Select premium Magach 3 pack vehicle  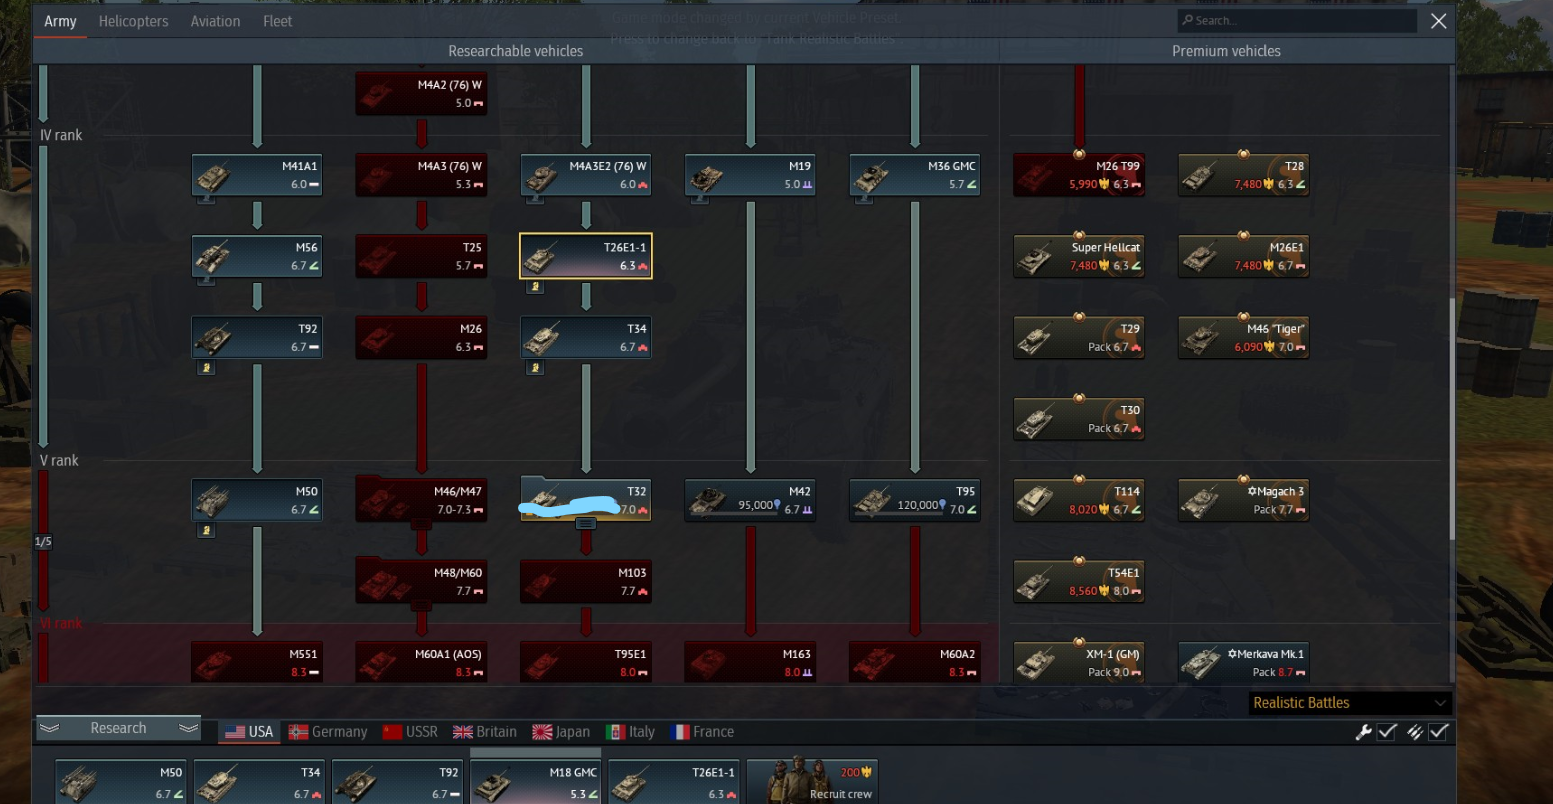(x=1243, y=500)
